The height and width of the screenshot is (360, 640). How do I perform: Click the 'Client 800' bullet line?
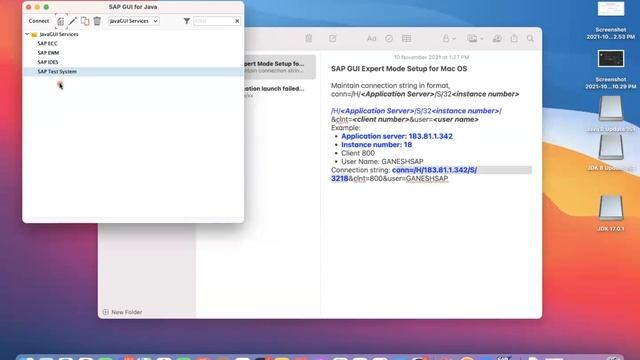pyautogui.click(x=358, y=153)
